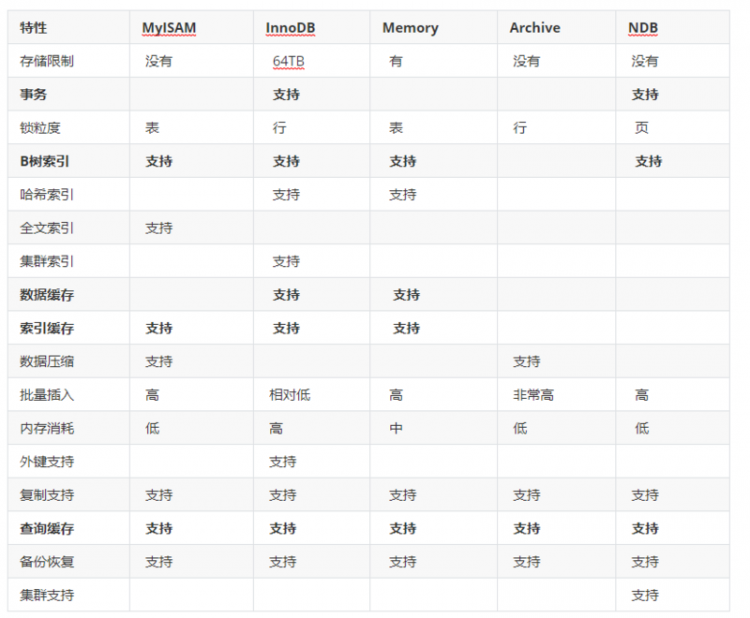
Task: Click 行 under Archive in 锁粒度 row
Action: point(520,128)
